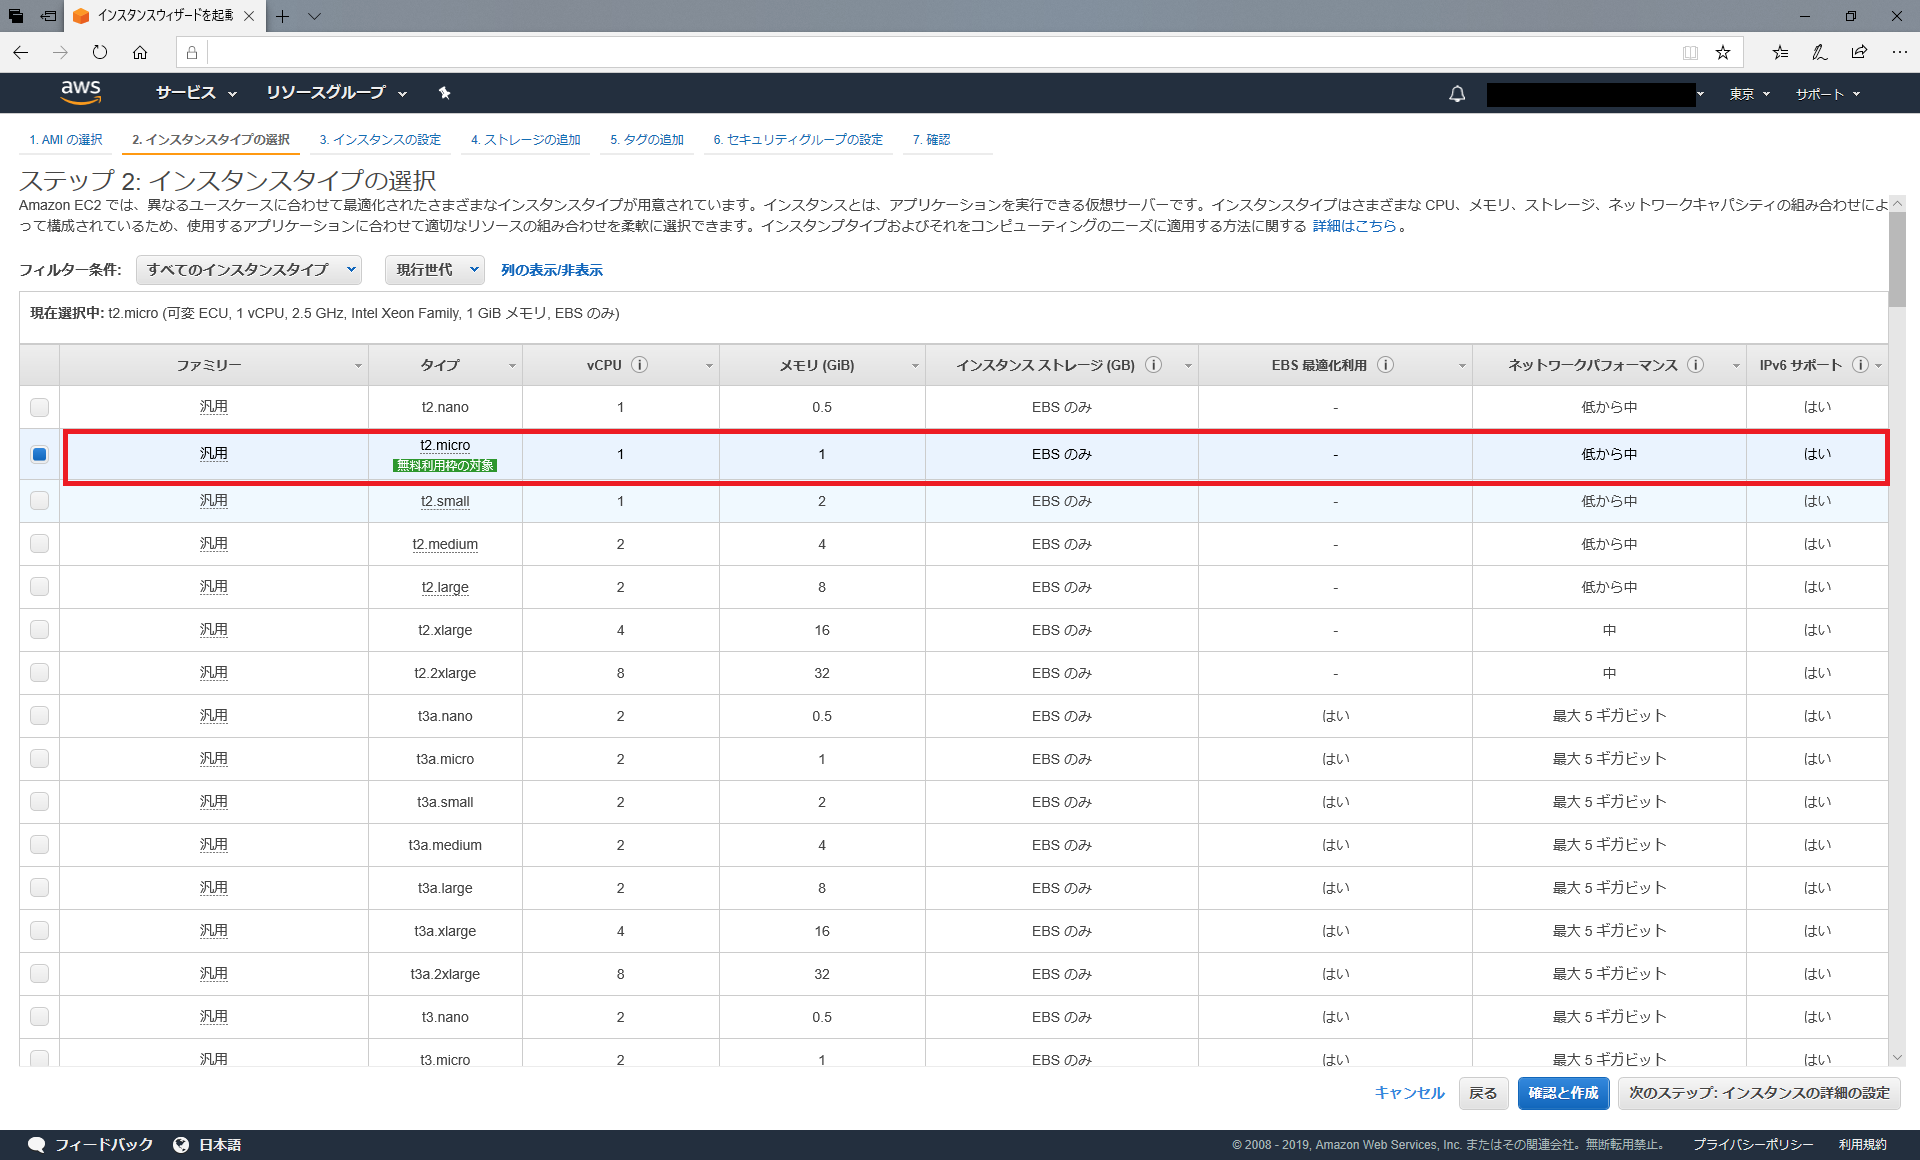Go to step 7 review tab
The width and height of the screenshot is (1920, 1160).
[x=931, y=140]
